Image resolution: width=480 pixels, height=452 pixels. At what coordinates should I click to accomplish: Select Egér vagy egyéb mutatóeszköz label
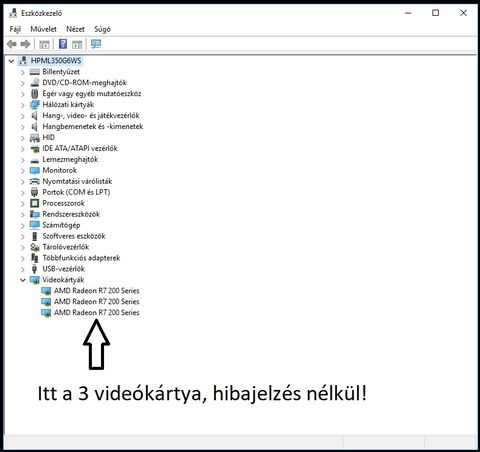click(92, 94)
